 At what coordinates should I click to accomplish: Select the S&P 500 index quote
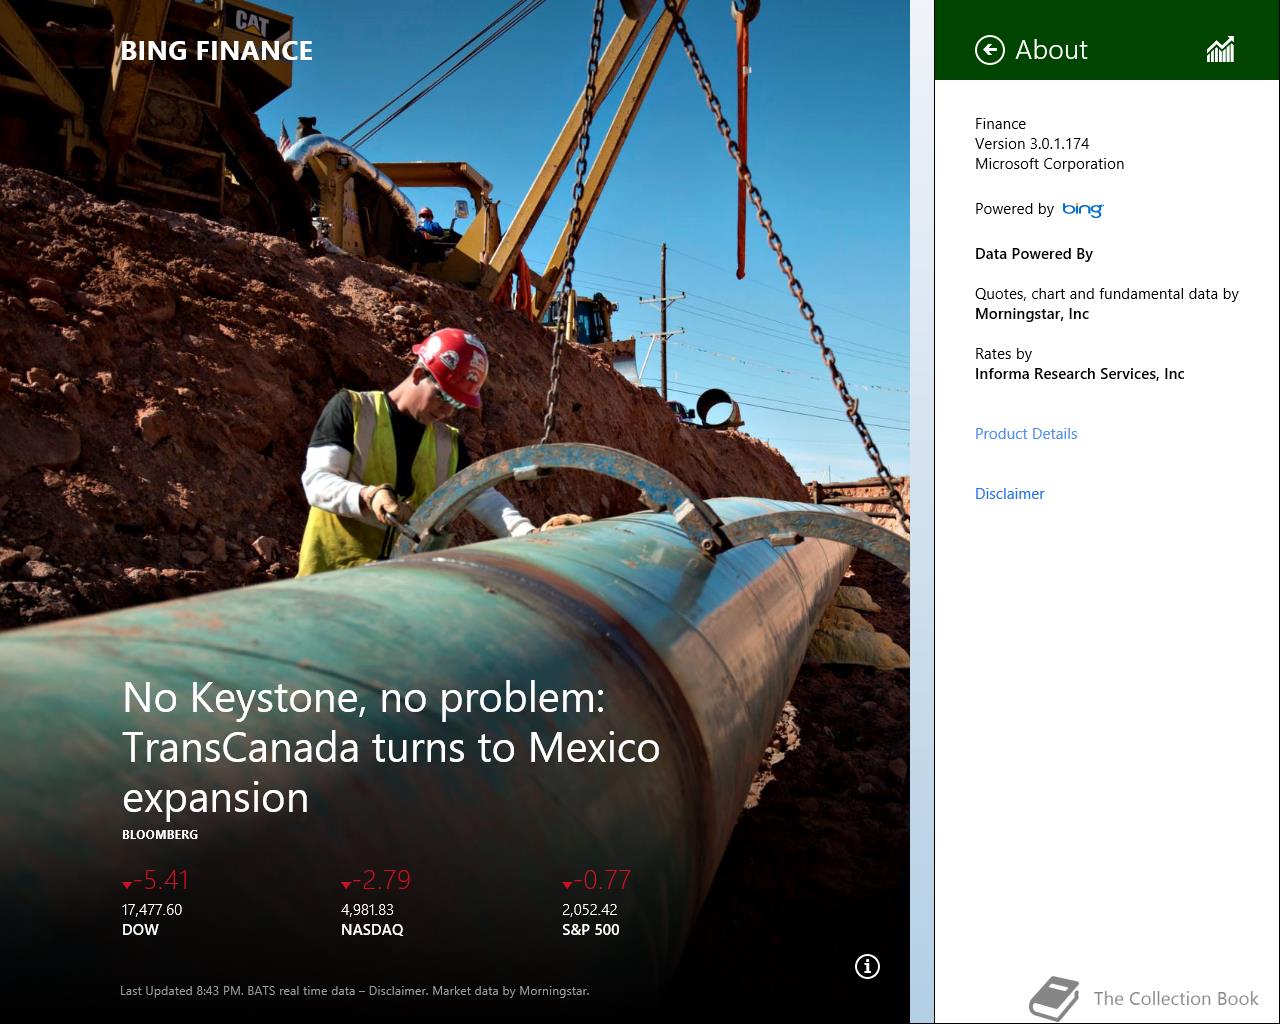596,904
